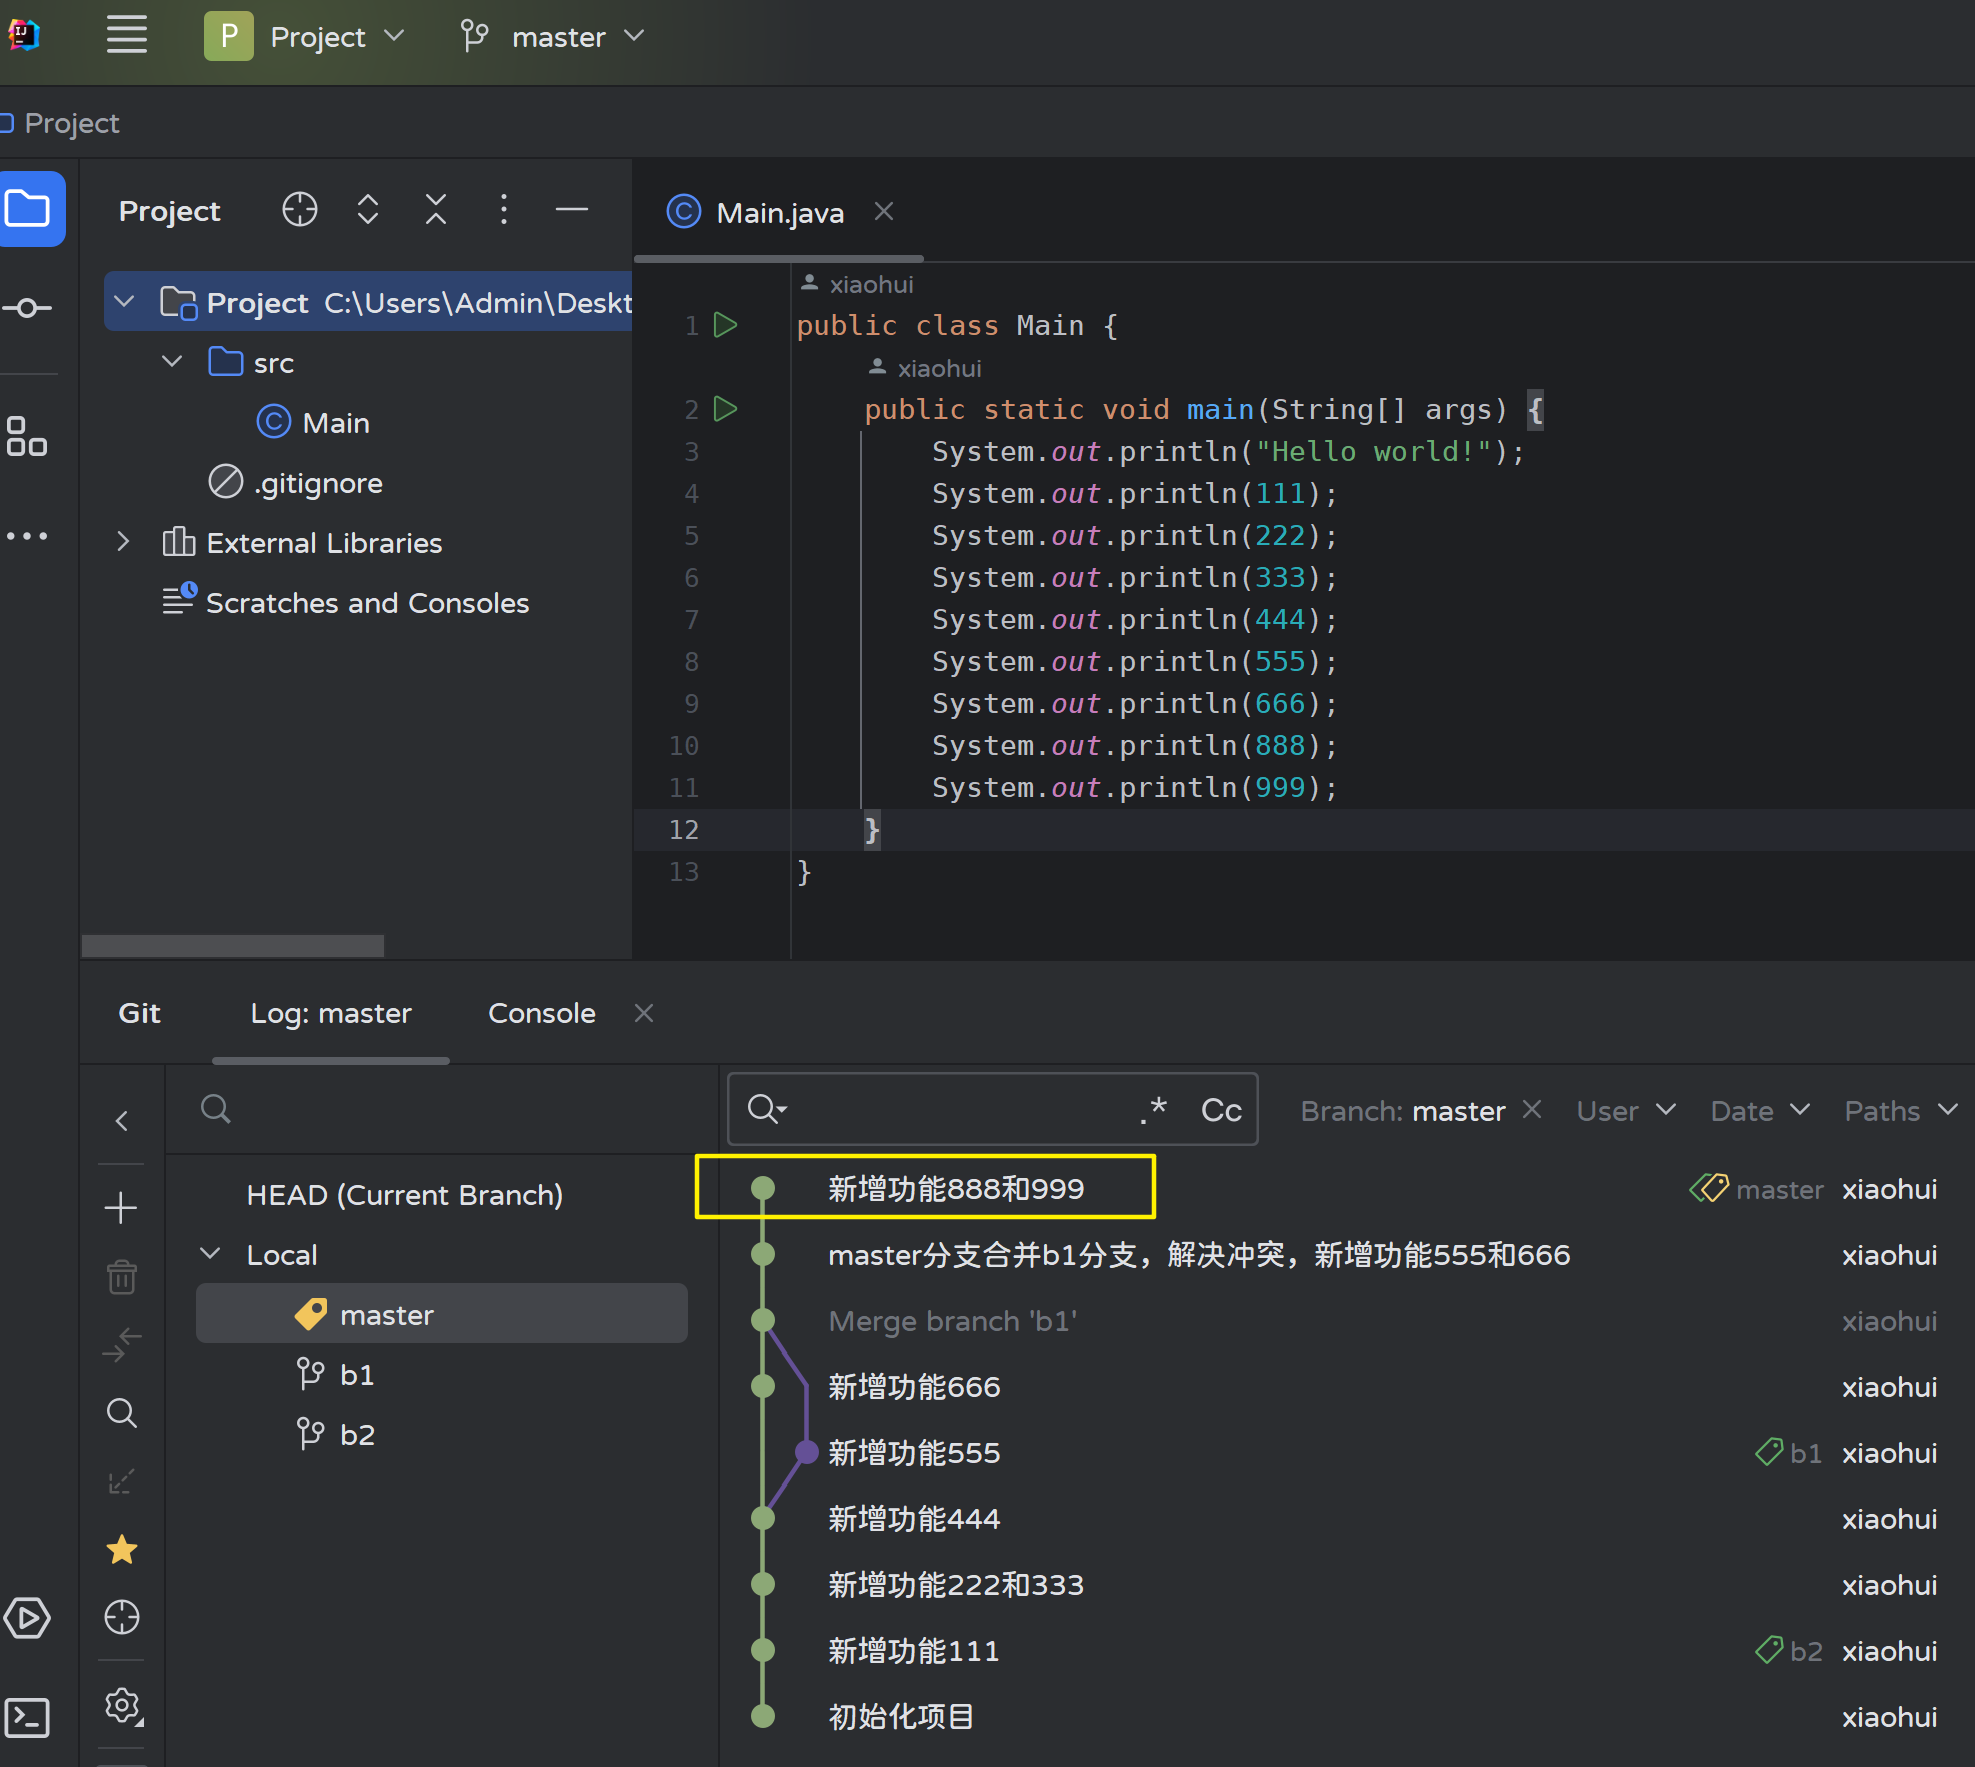Open Terminal tool window icon
This screenshot has height=1767, width=1975.
(28, 1718)
